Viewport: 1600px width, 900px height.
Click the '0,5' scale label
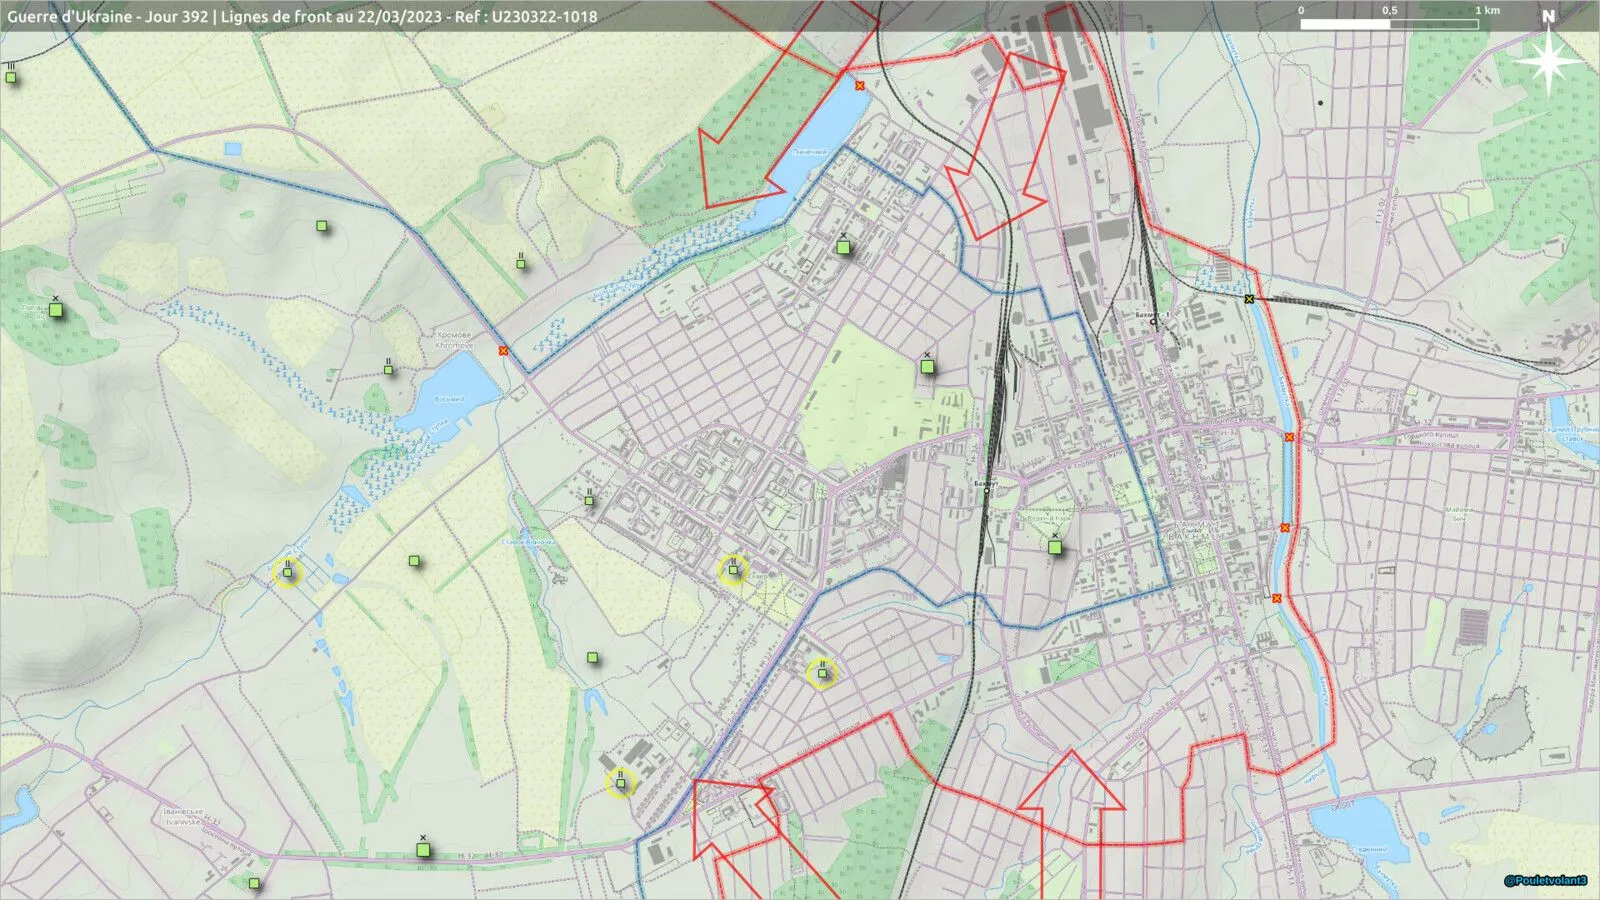tap(1390, 10)
